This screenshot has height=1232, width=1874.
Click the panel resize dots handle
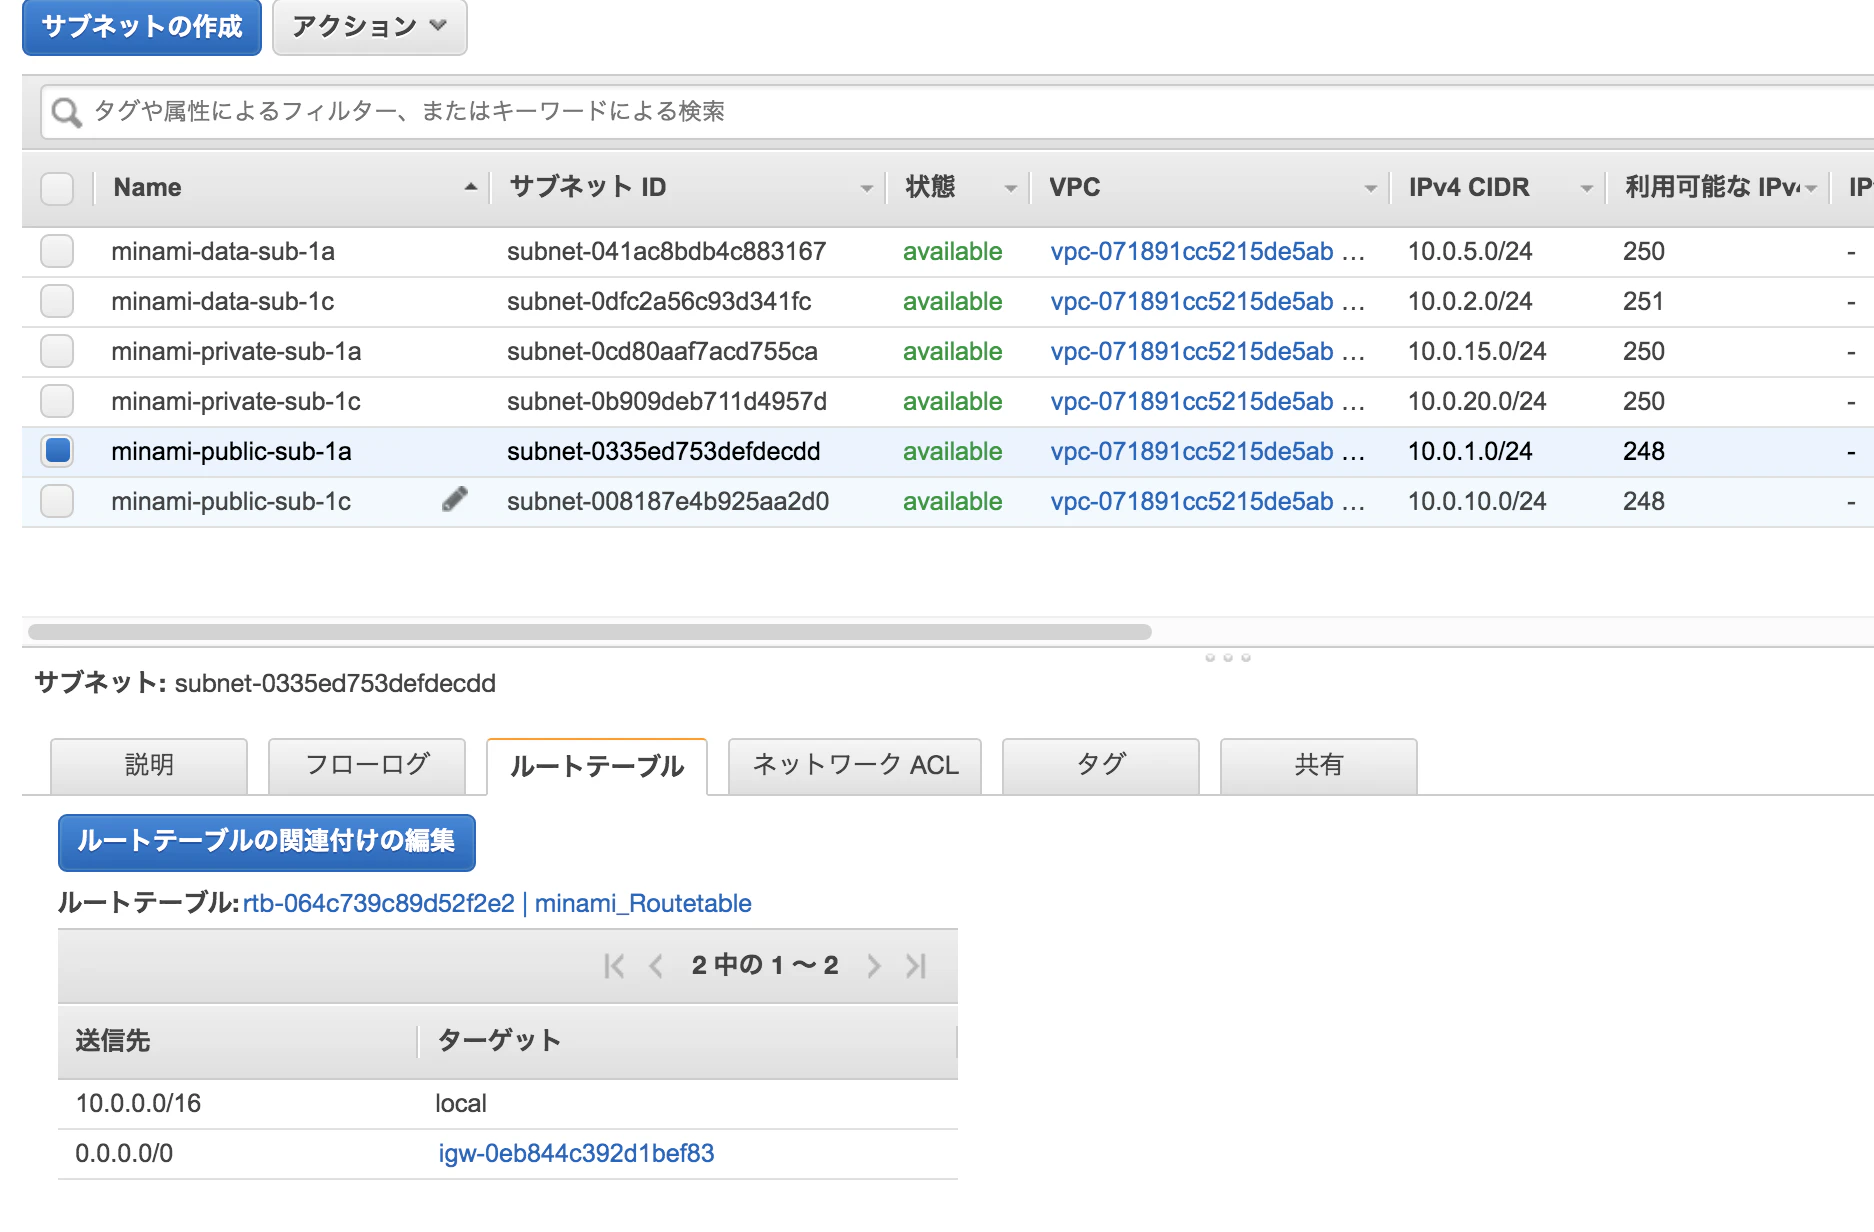[1228, 658]
